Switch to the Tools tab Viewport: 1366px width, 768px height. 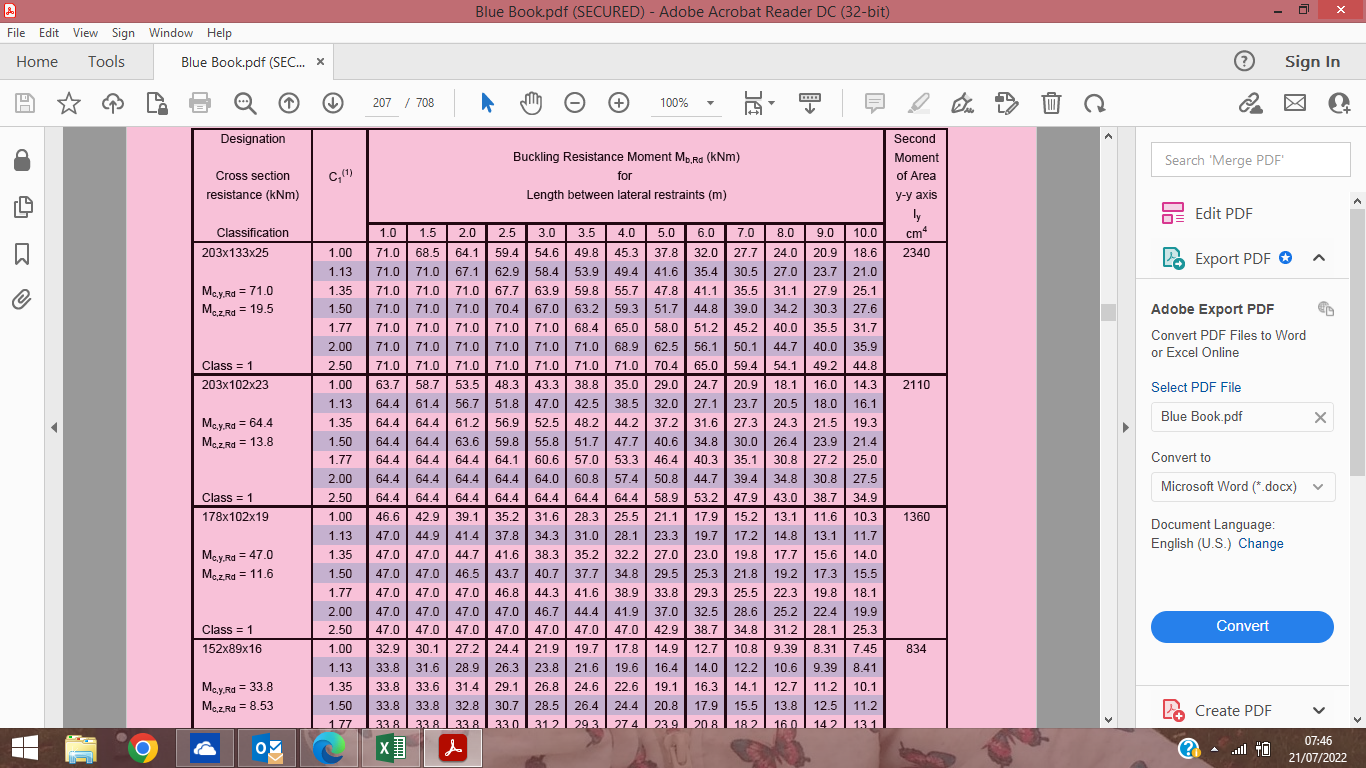(x=106, y=62)
